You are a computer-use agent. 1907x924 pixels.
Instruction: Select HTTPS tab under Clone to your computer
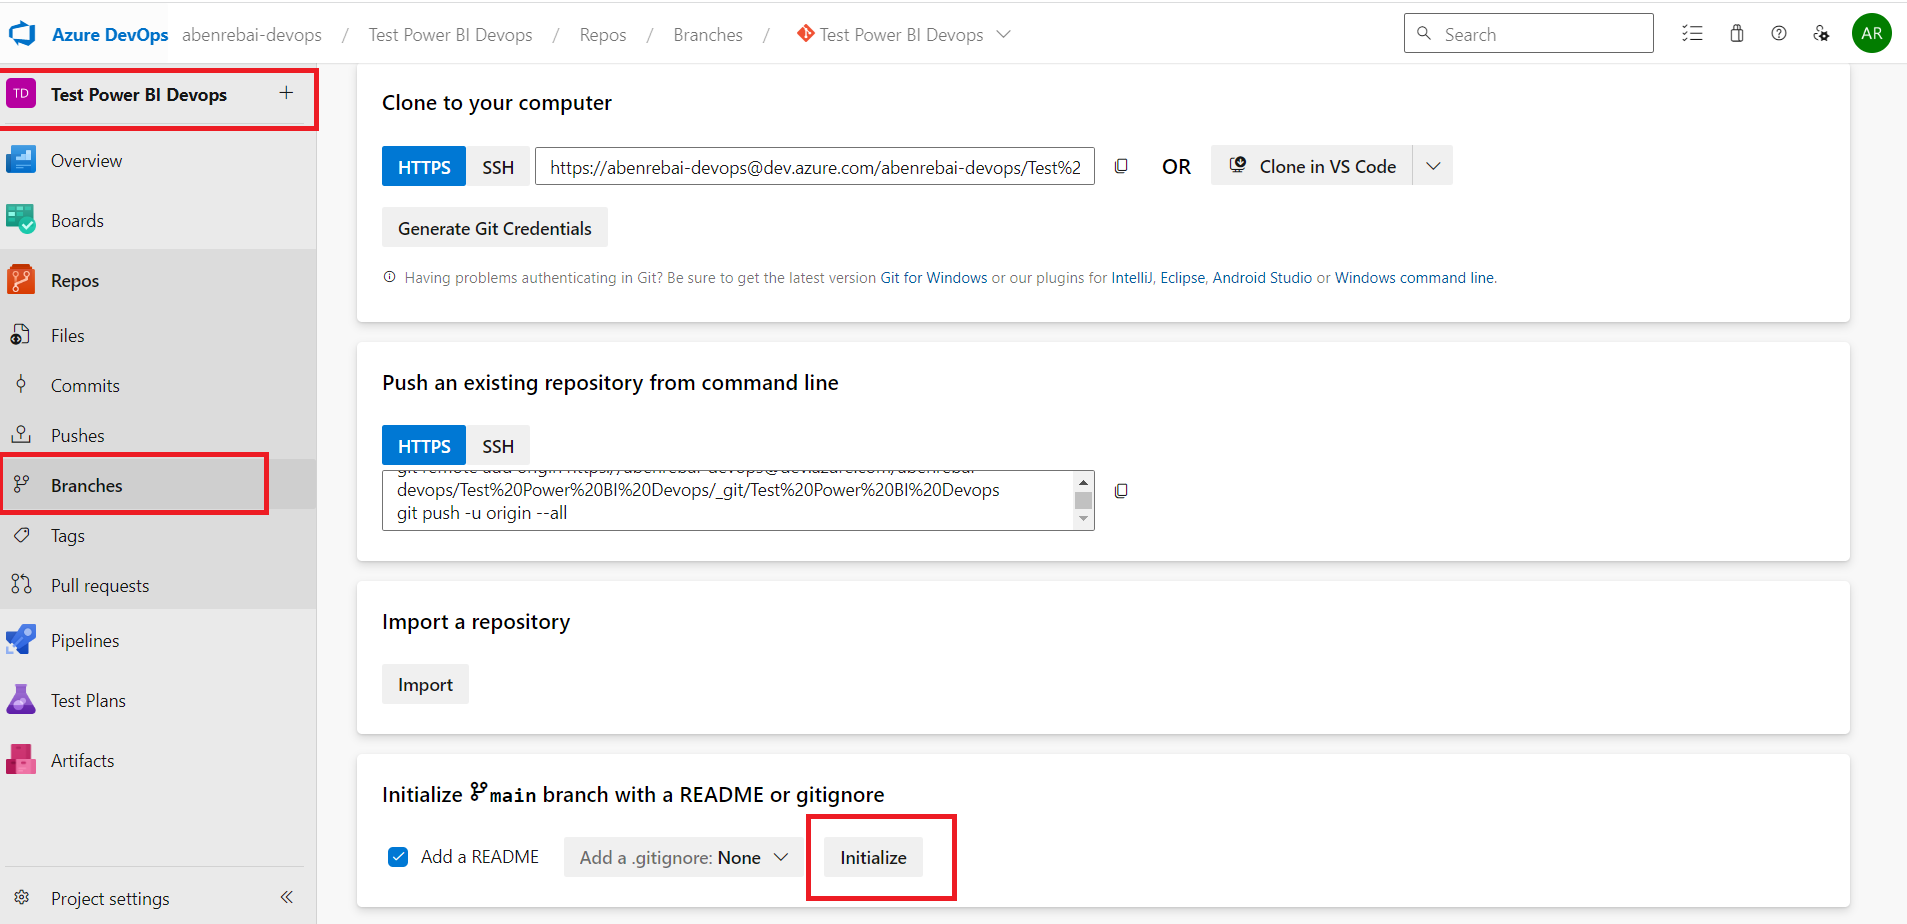click(x=424, y=167)
